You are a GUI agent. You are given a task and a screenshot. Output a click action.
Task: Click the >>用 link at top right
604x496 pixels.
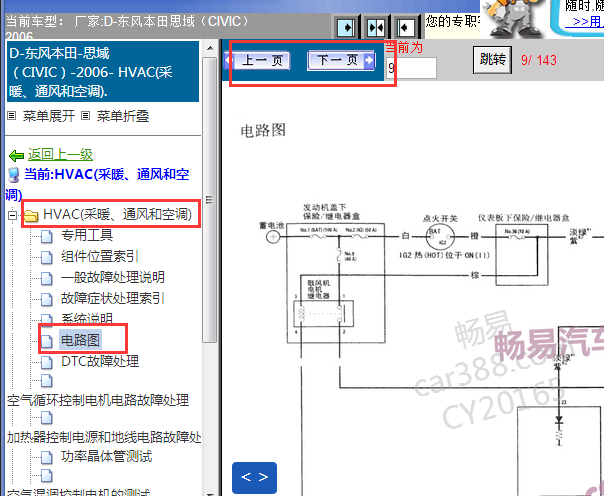click(x=588, y=22)
